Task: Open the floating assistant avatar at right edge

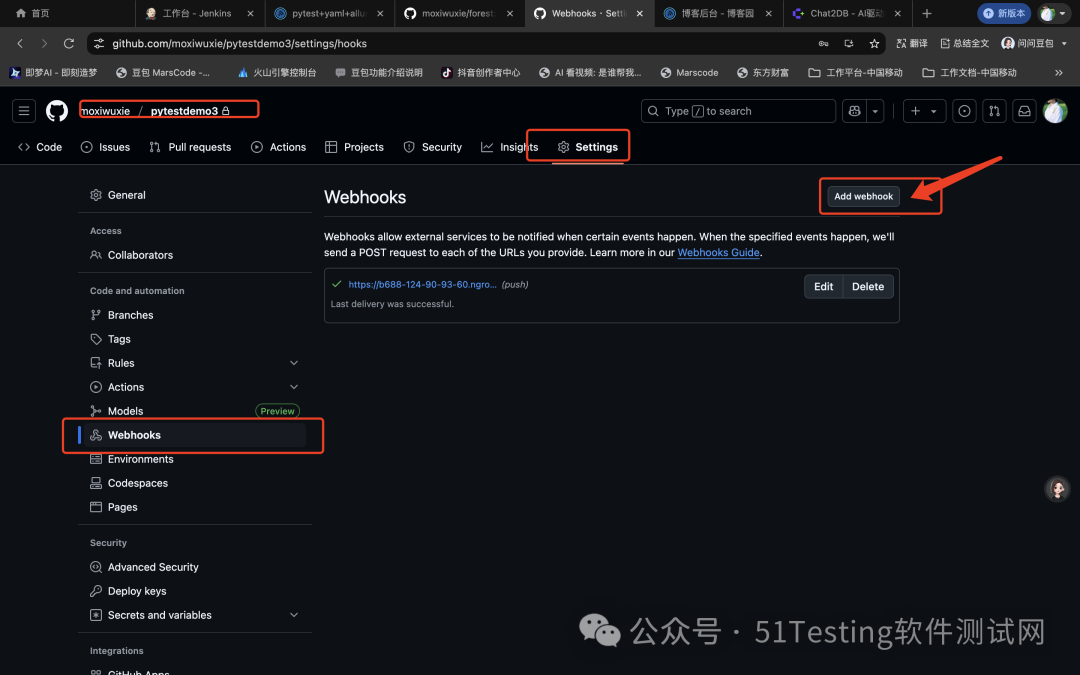Action: [1057, 488]
